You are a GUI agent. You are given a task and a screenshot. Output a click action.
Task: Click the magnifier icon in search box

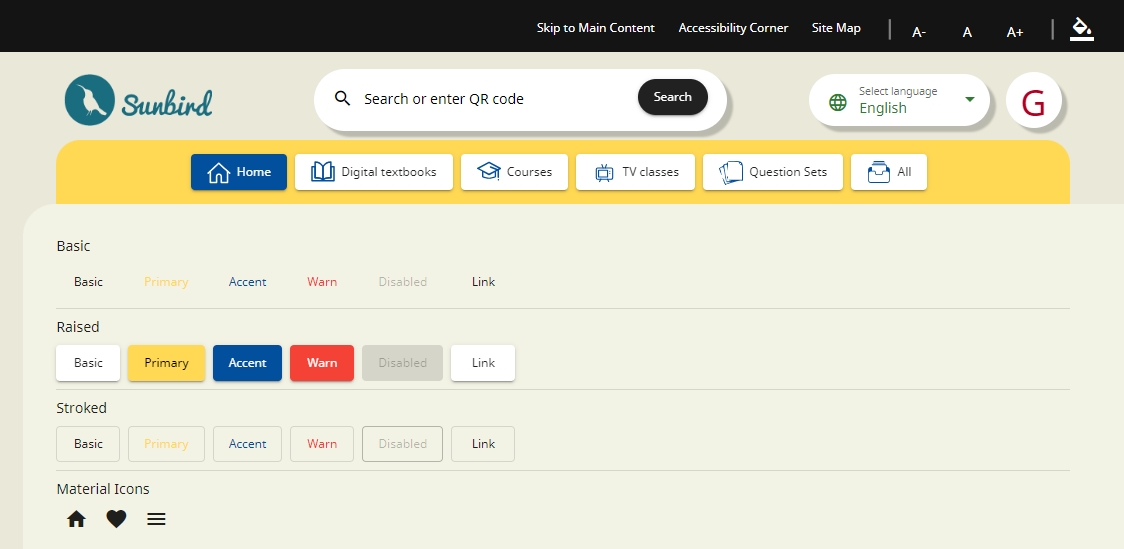pyautogui.click(x=342, y=98)
